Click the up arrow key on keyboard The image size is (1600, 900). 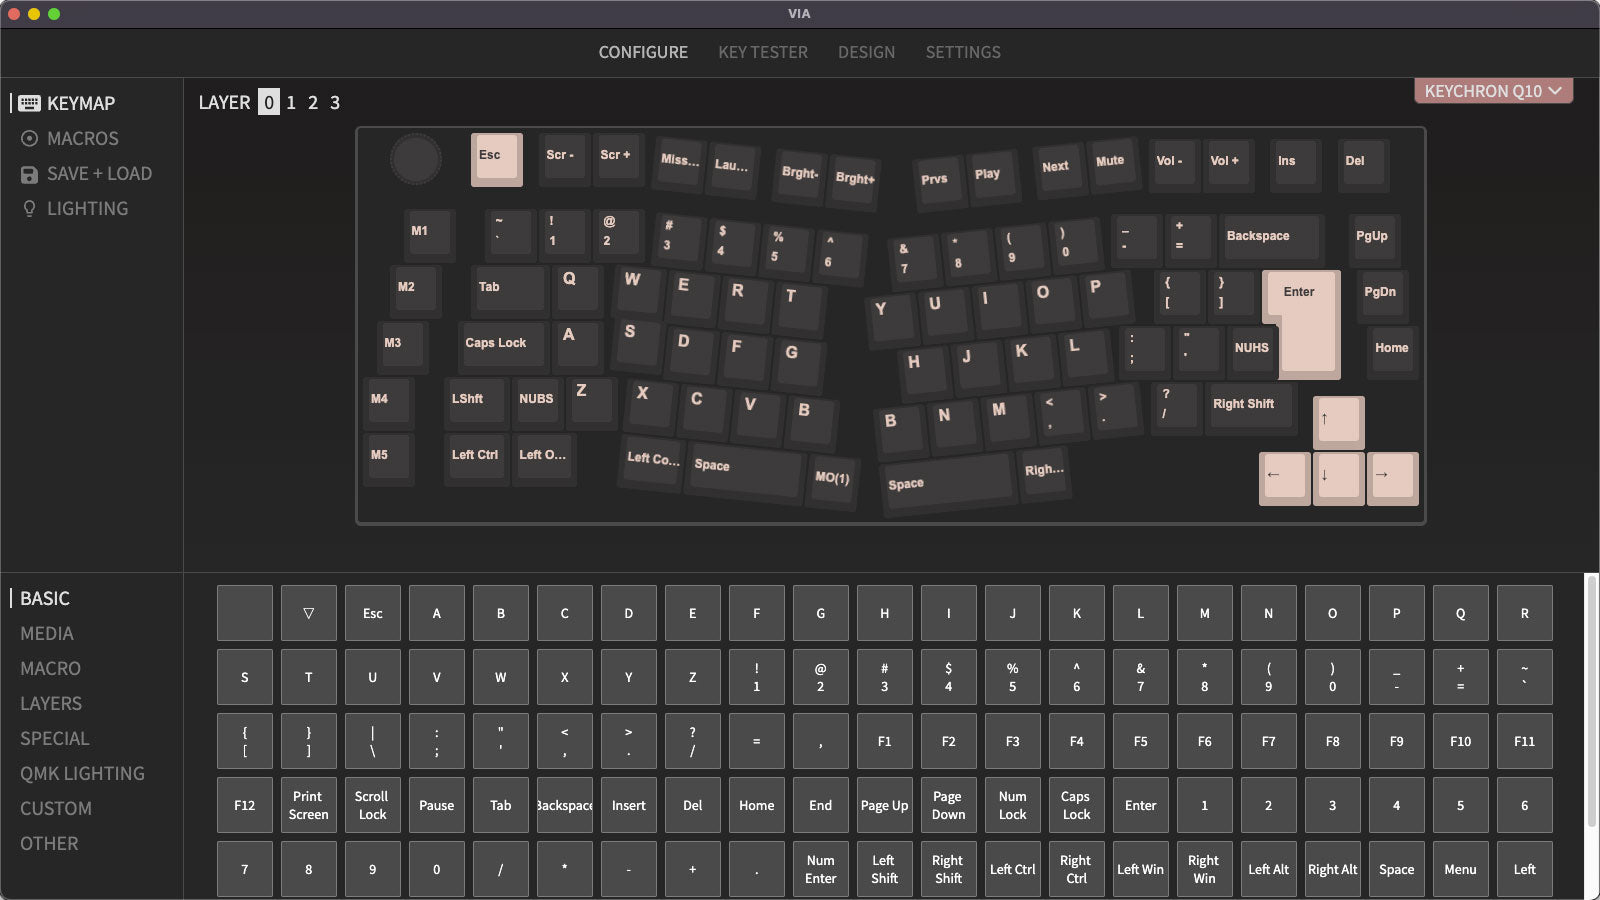coord(1338,421)
